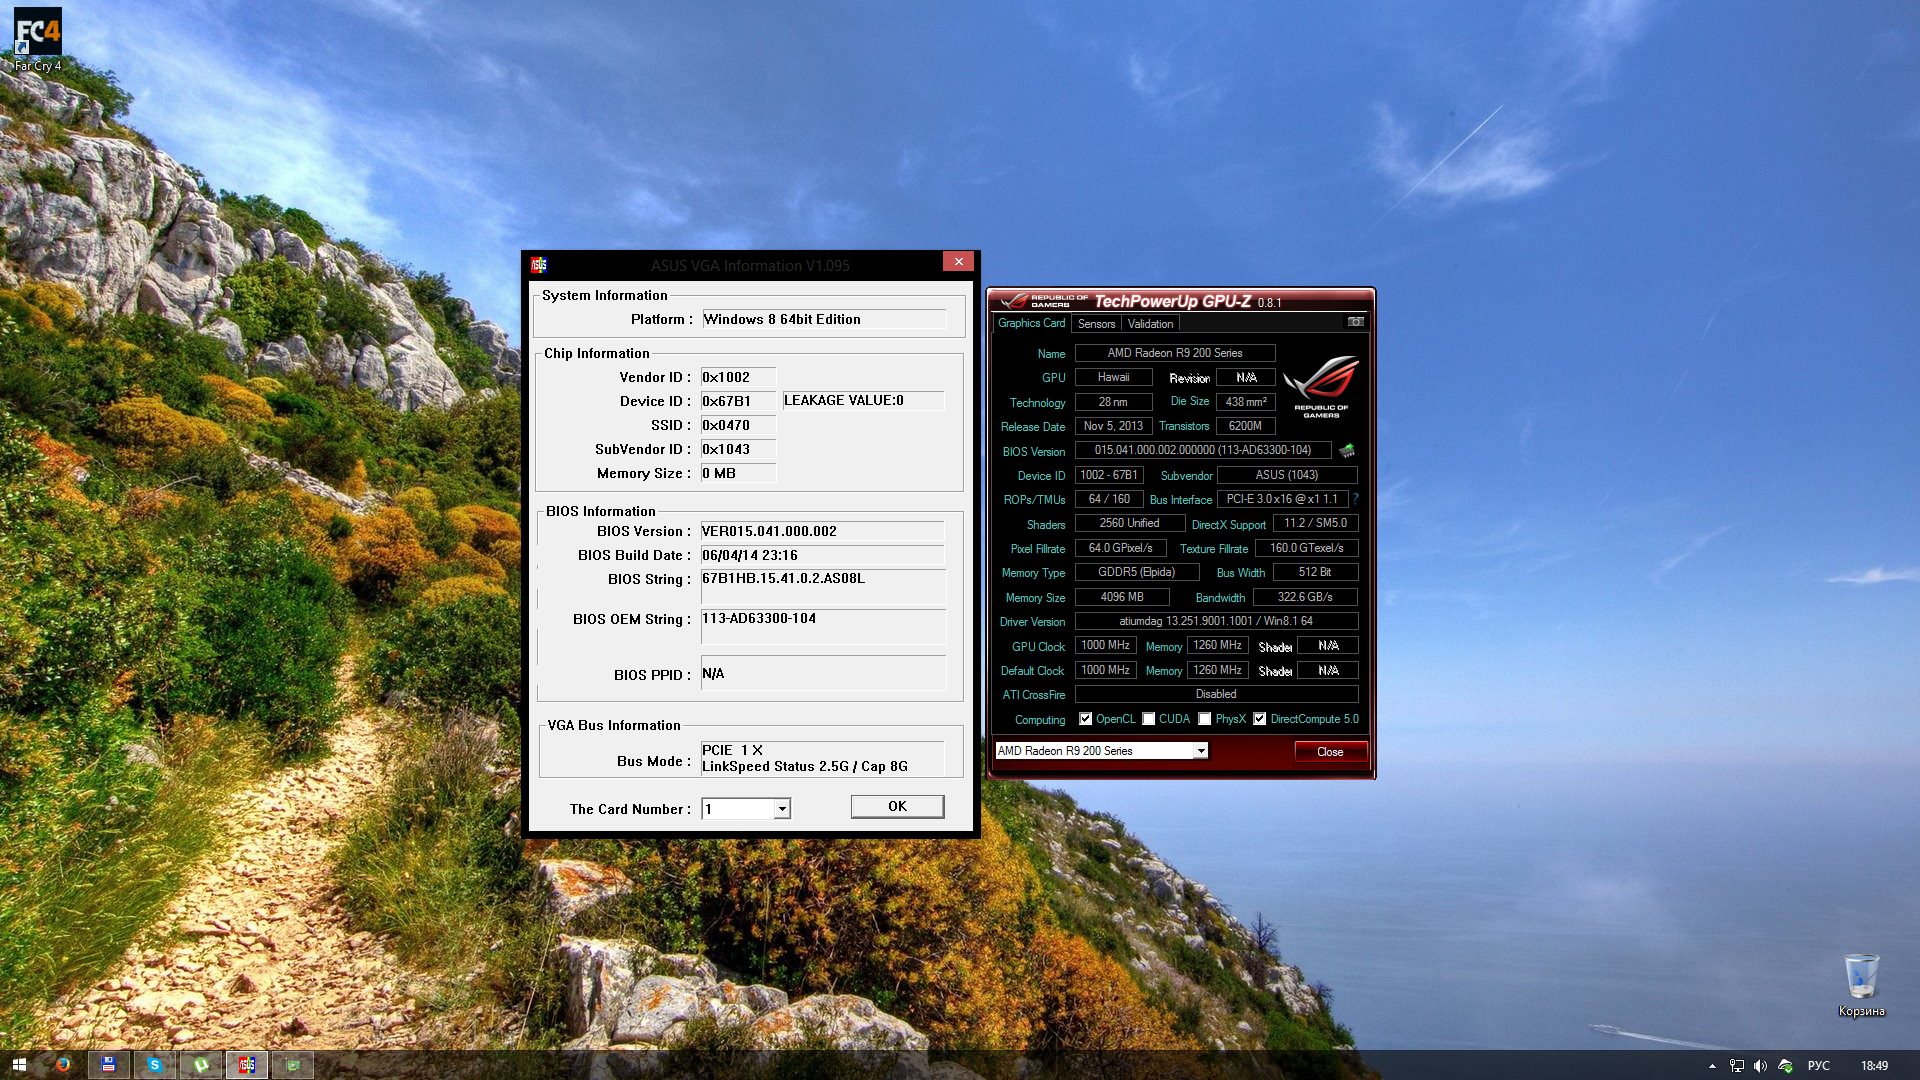Open Firefox from the taskbar
Image resolution: width=1920 pixels, height=1080 pixels.
pyautogui.click(x=63, y=1065)
